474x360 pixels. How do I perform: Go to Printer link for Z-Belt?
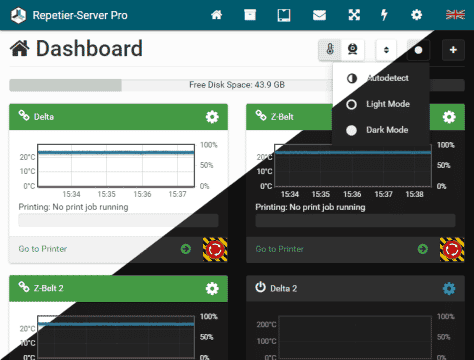[280, 249]
